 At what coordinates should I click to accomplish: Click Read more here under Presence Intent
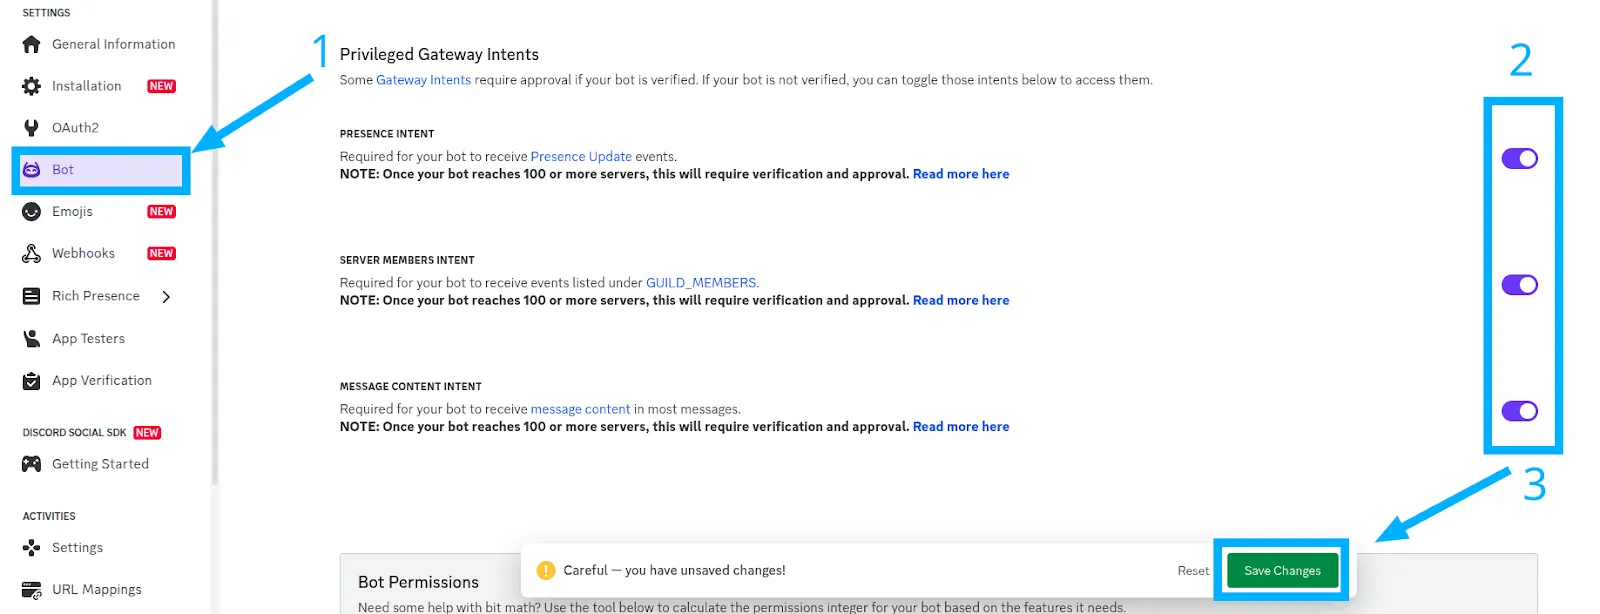(x=961, y=174)
